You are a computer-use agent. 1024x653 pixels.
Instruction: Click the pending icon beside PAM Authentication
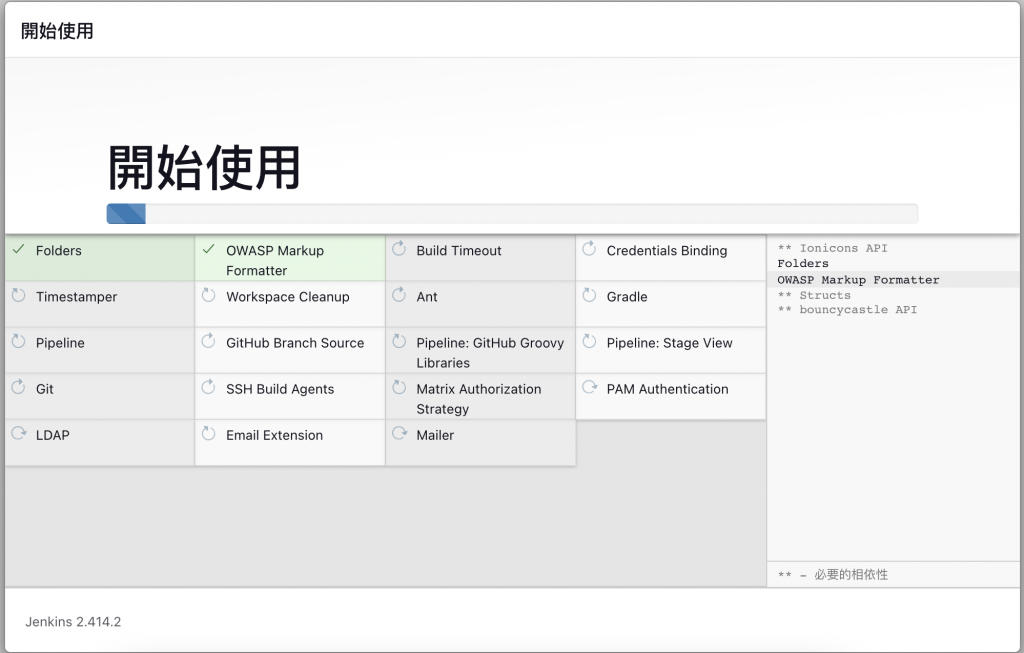pos(590,387)
